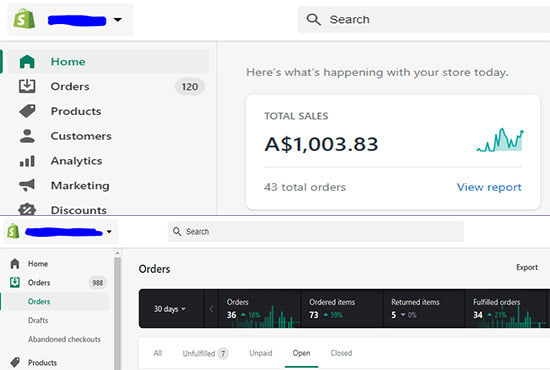Viewport: 550px width, 370px height.
Task: Expand the store dropdown arrow in lower header
Action: coord(109,231)
